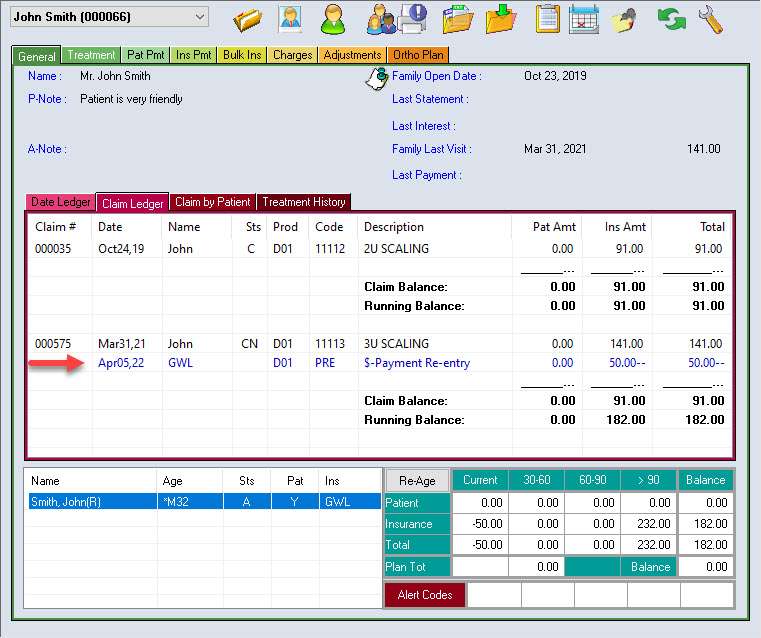The width and height of the screenshot is (761, 638).
Task: Click the Patient is very friendly note
Action: coord(131,99)
